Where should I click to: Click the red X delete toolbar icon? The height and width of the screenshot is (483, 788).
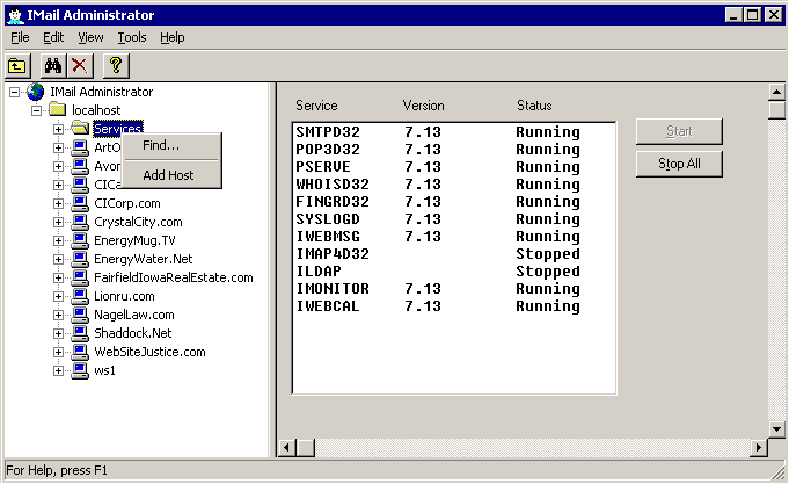coord(79,66)
